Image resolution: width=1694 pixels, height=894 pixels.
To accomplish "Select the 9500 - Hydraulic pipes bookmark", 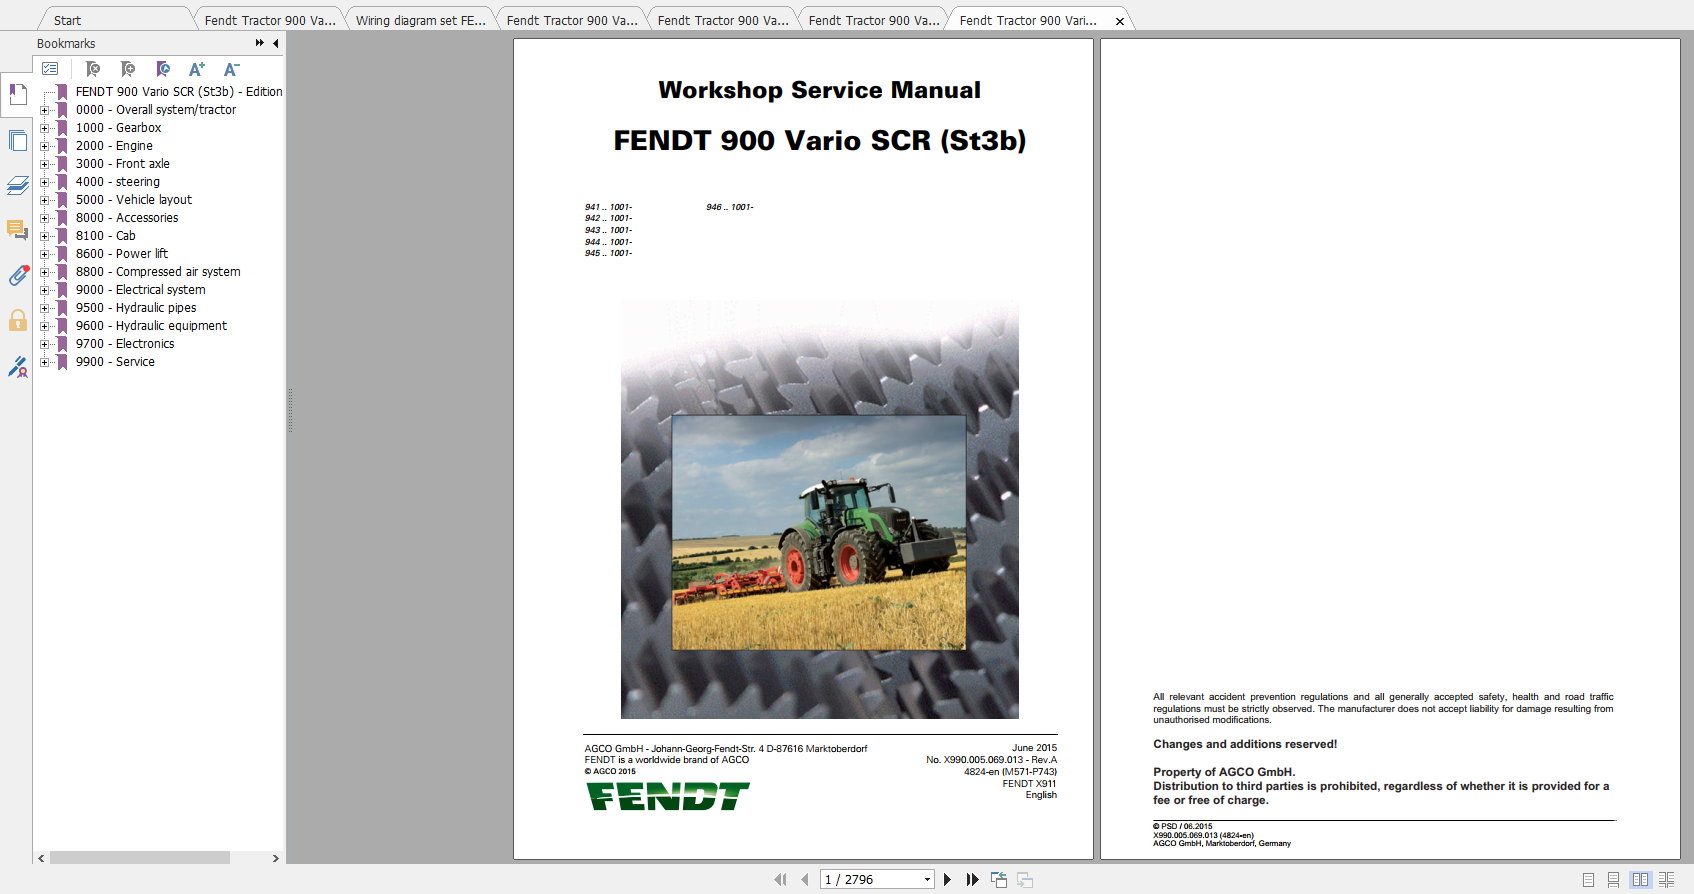I will (x=136, y=308).
